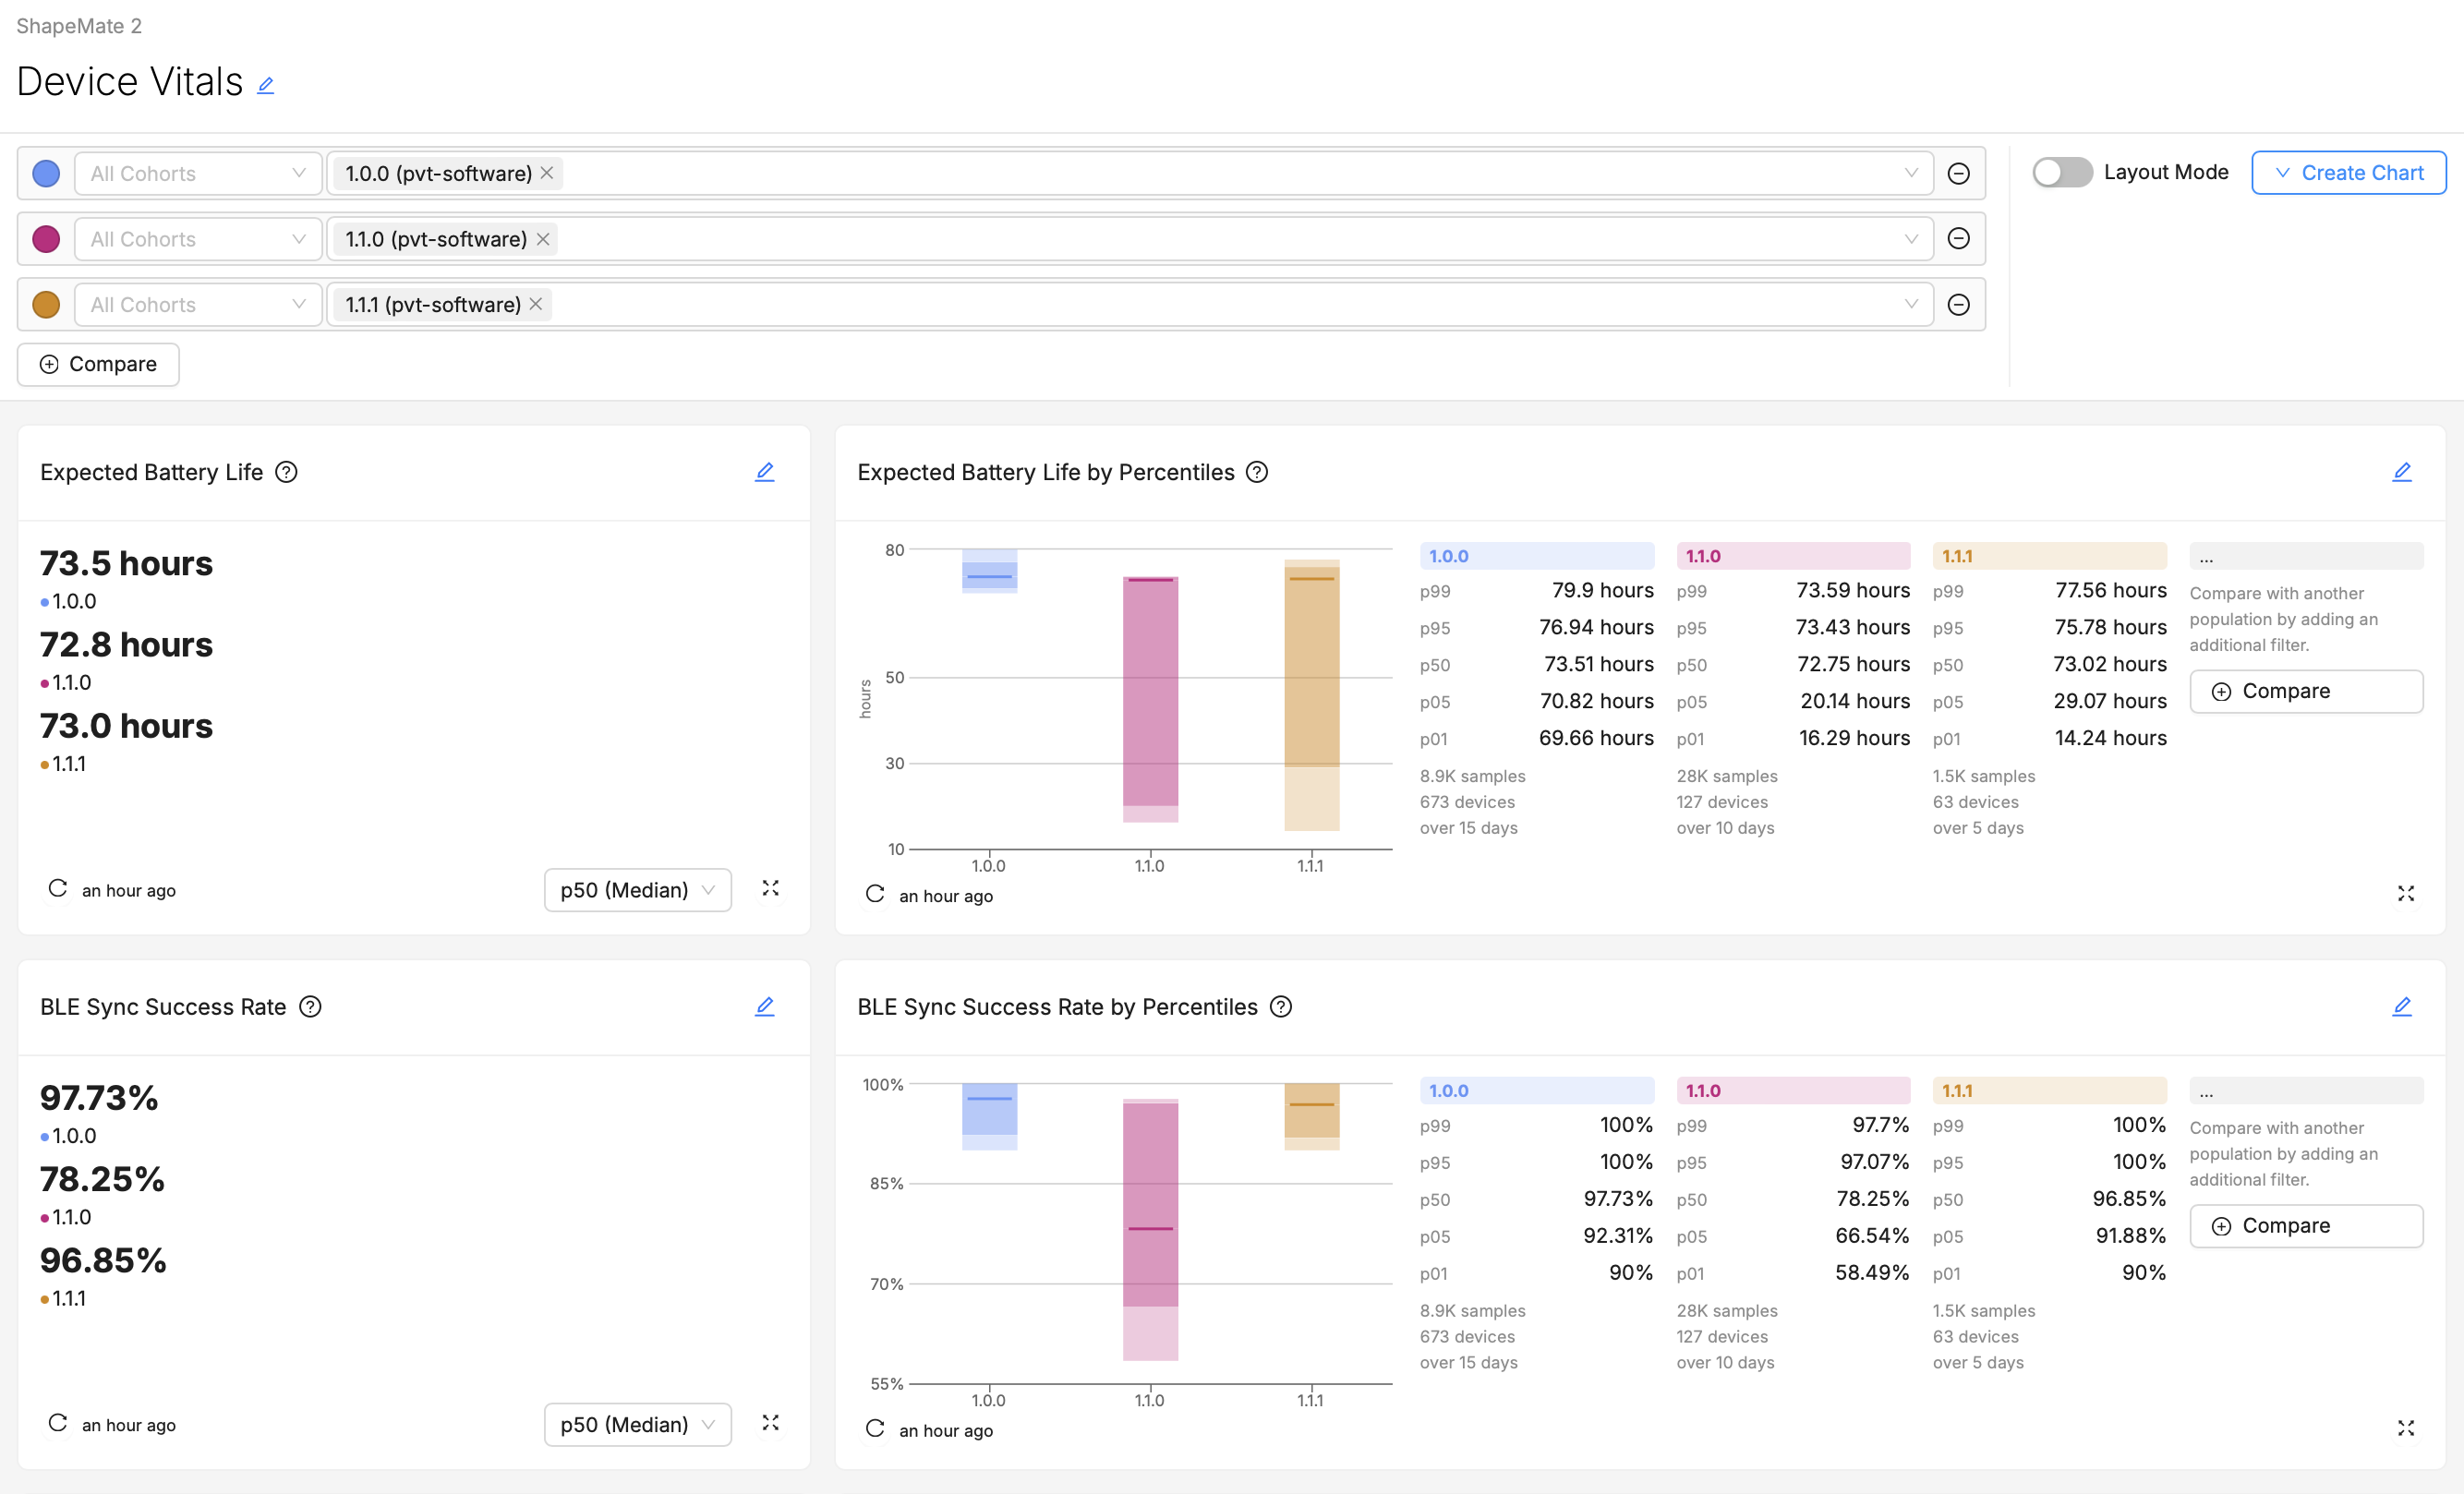
Task: Edit the Expected Battery Life chart
Action: coord(765,471)
